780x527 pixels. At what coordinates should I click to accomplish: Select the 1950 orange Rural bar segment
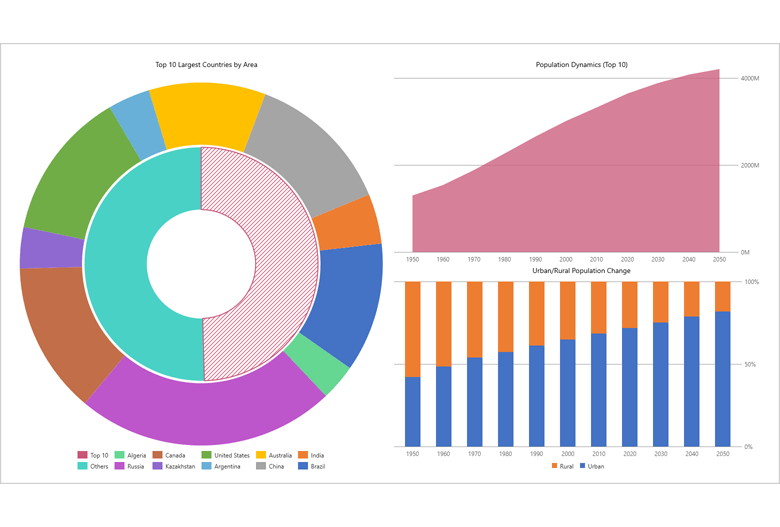[x=413, y=328]
